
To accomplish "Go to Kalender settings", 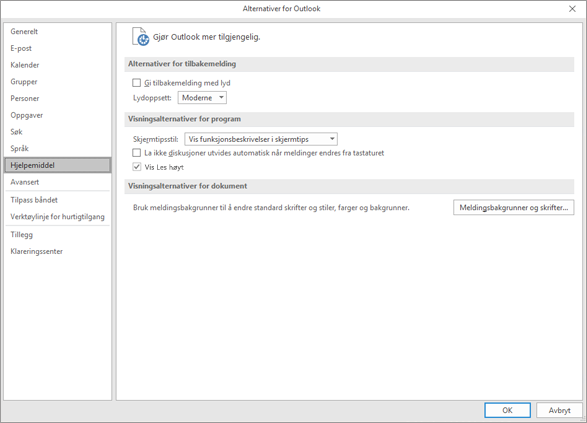I will coord(58,65).
